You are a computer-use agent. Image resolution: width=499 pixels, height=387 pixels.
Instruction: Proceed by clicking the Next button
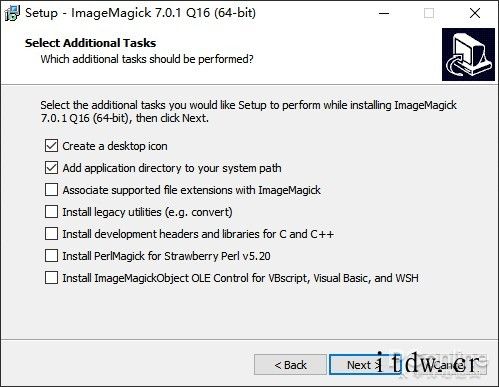(365, 365)
